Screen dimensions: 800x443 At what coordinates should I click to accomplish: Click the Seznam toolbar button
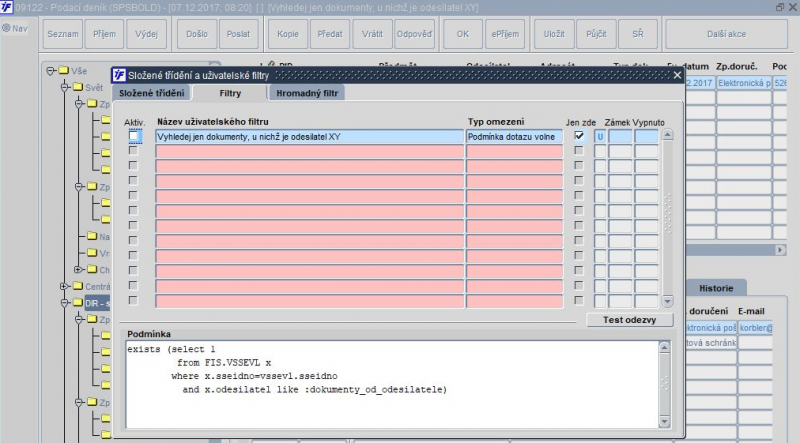63,33
